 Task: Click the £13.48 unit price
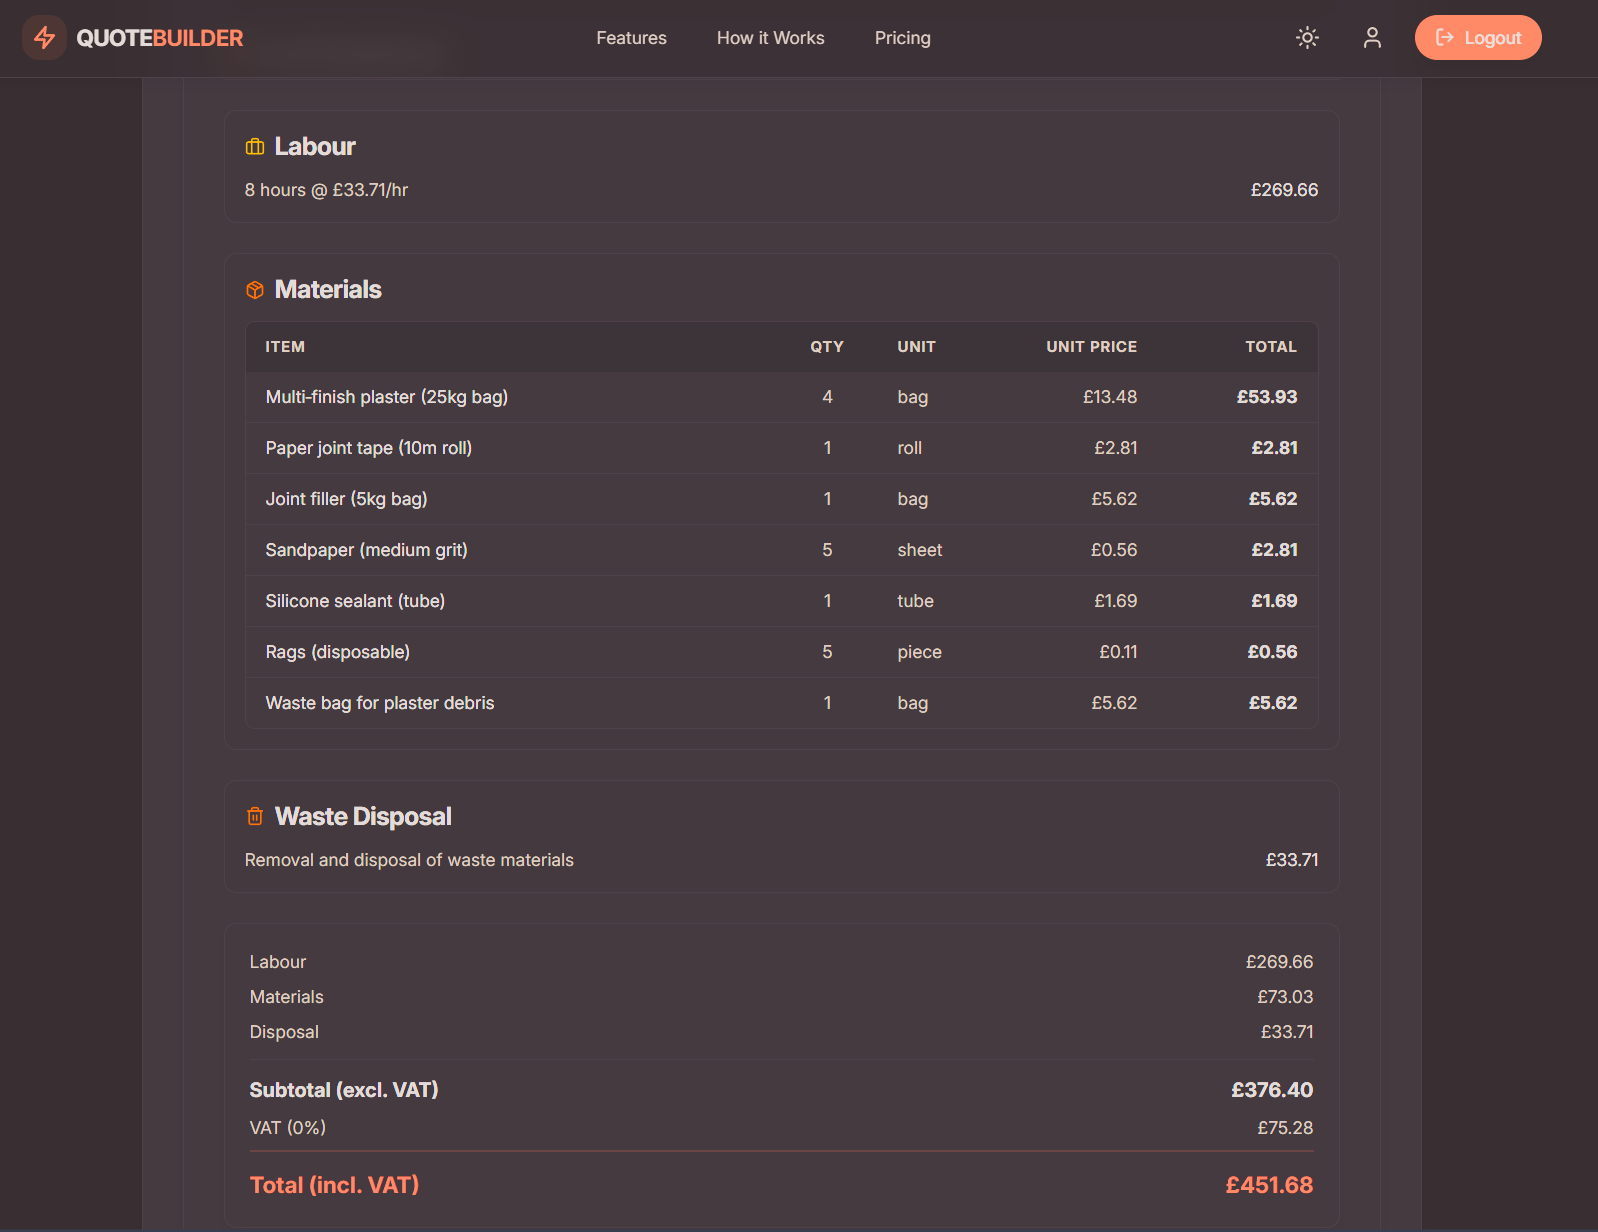pos(1110,397)
